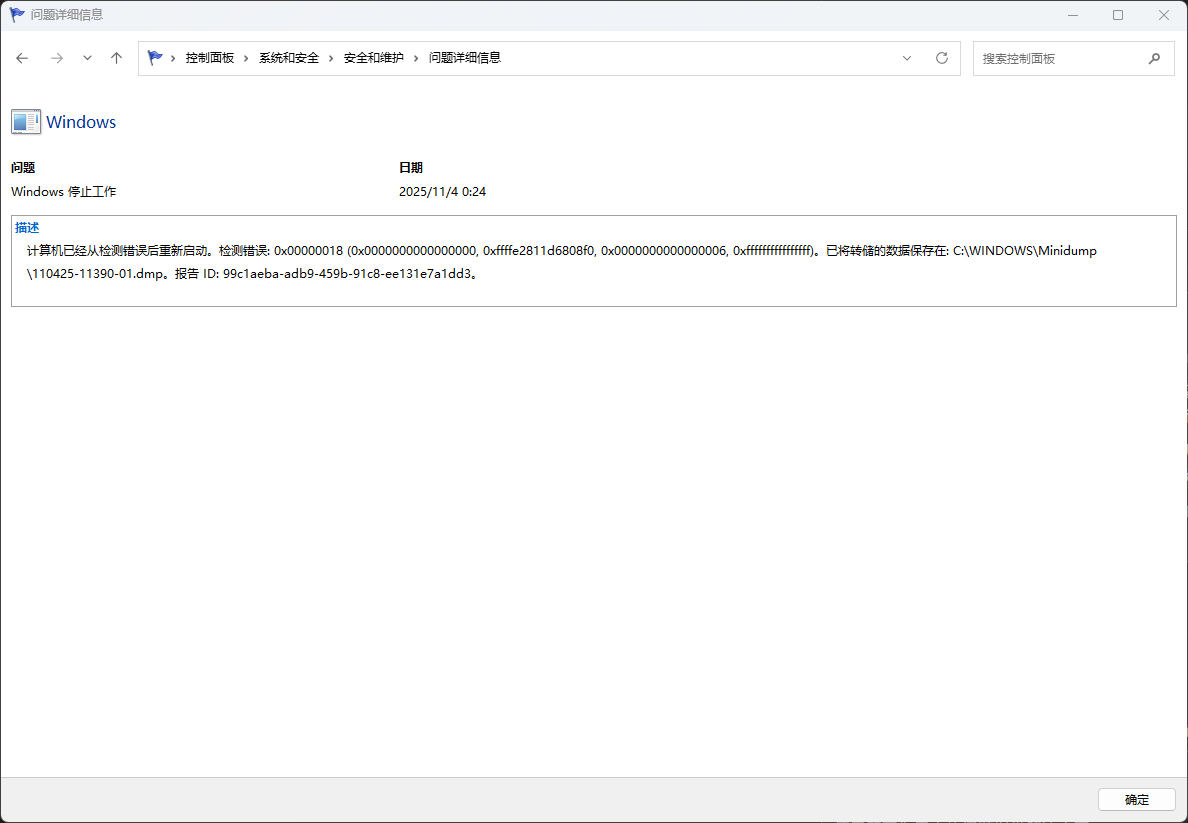Image resolution: width=1188 pixels, height=823 pixels.
Task: Refresh the current page
Action: coord(941,58)
